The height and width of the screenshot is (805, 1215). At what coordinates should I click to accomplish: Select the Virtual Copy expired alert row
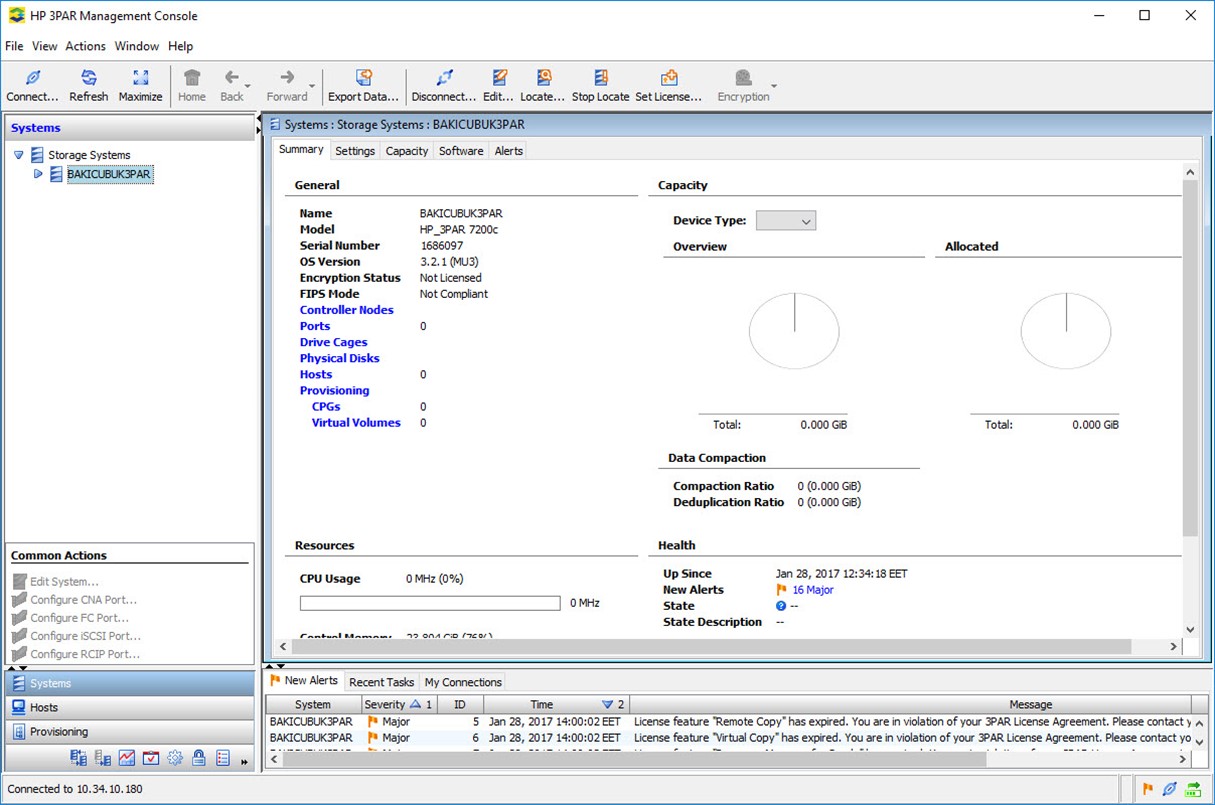[x=730, y=738]
